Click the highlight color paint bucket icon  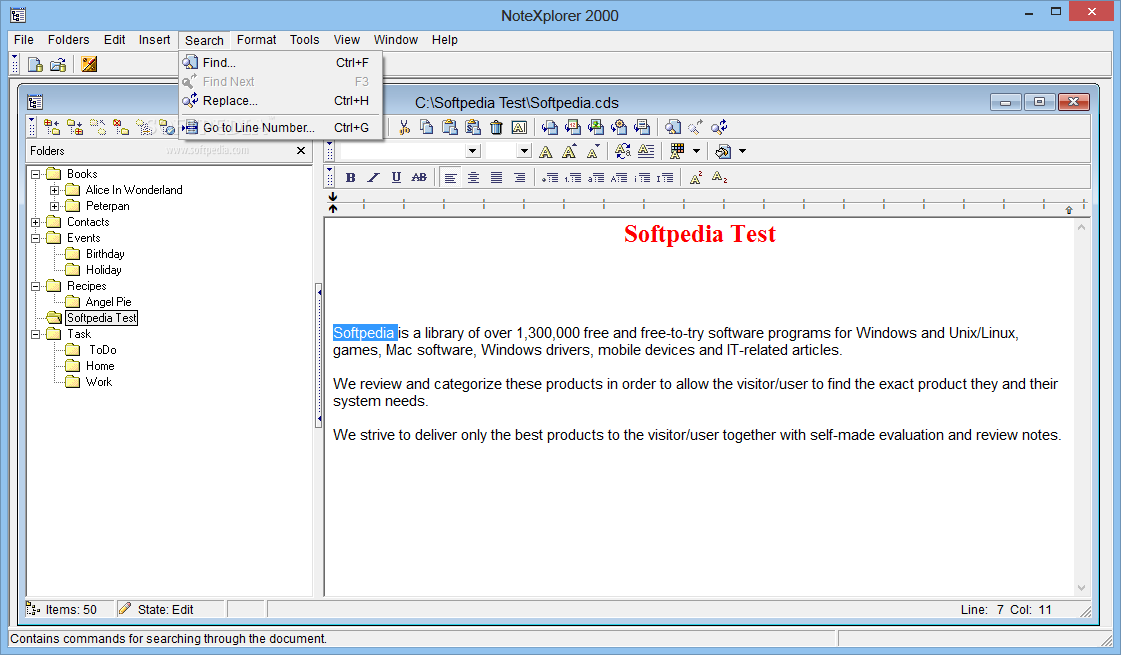(x=723, y=151)
